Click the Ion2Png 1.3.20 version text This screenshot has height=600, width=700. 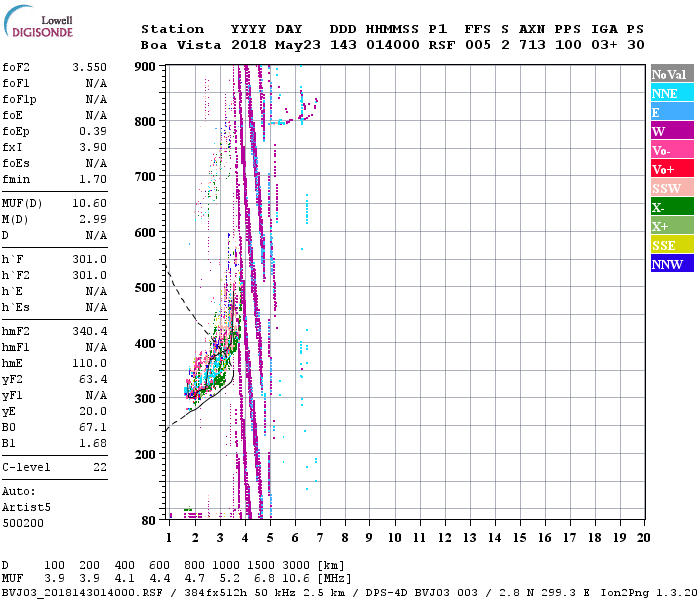click(649, 593)
